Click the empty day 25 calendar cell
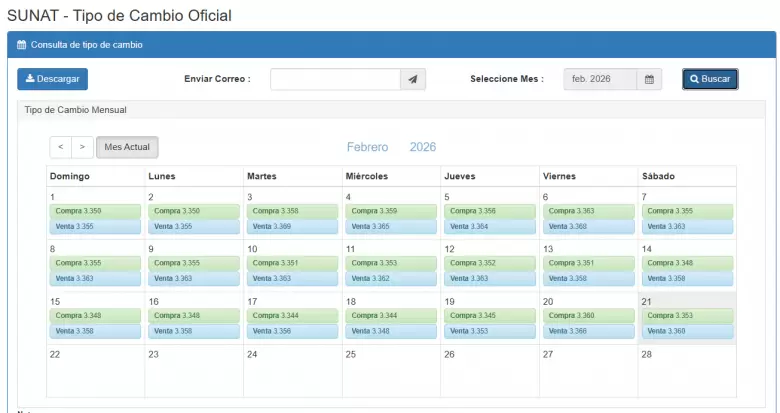This screenshot has width=780, height=413. point(390,375)
